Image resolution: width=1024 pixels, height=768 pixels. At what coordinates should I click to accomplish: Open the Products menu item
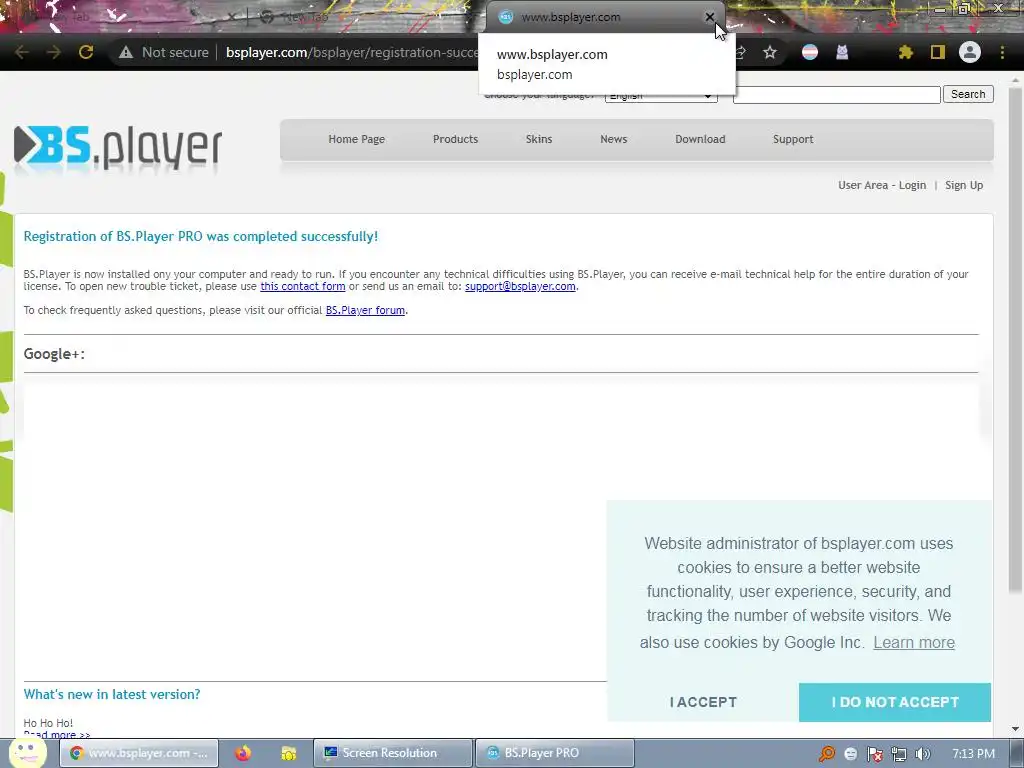pyautogui.click(x=455, y=139)
